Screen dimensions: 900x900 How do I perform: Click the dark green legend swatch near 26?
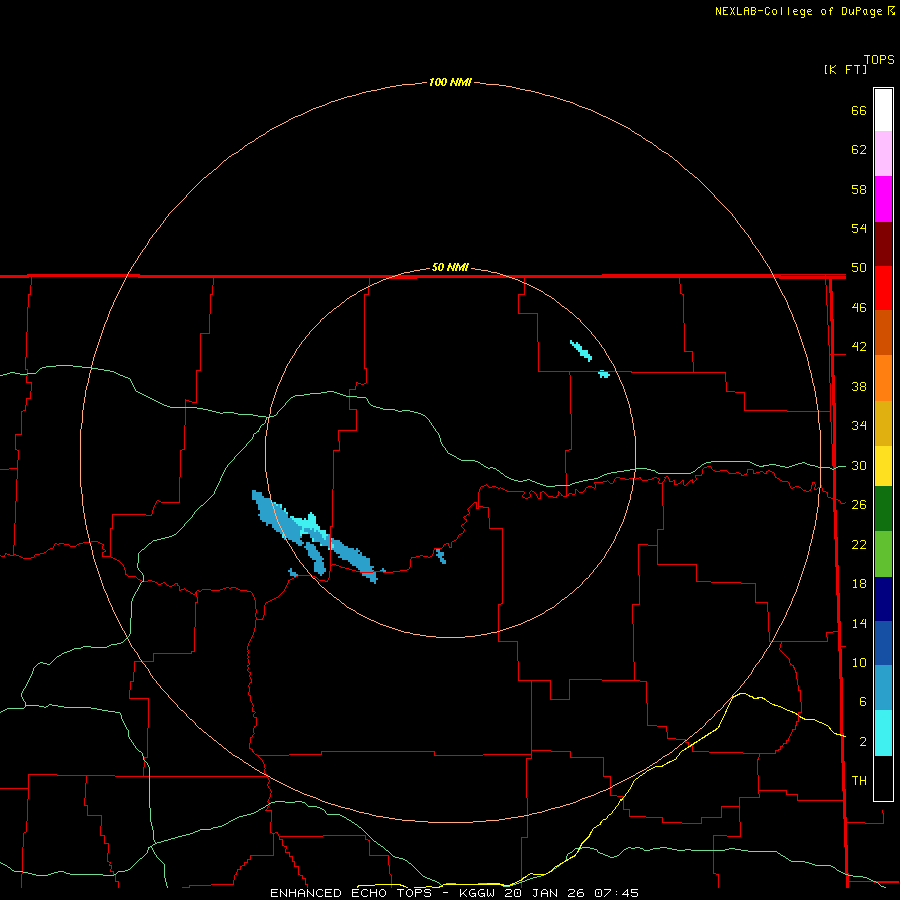(883, 509)
